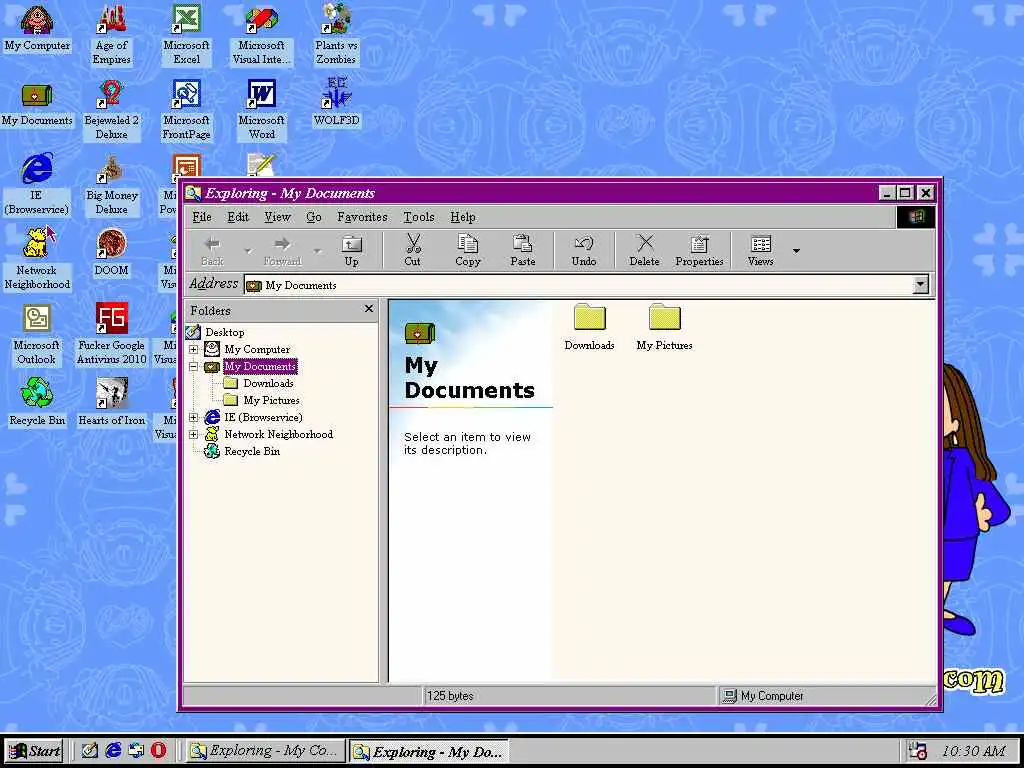Select Microsoft Visual InterDev desktop shortcut
The height and width of the screenshot is (768, 1024).
tap(261, 34)
